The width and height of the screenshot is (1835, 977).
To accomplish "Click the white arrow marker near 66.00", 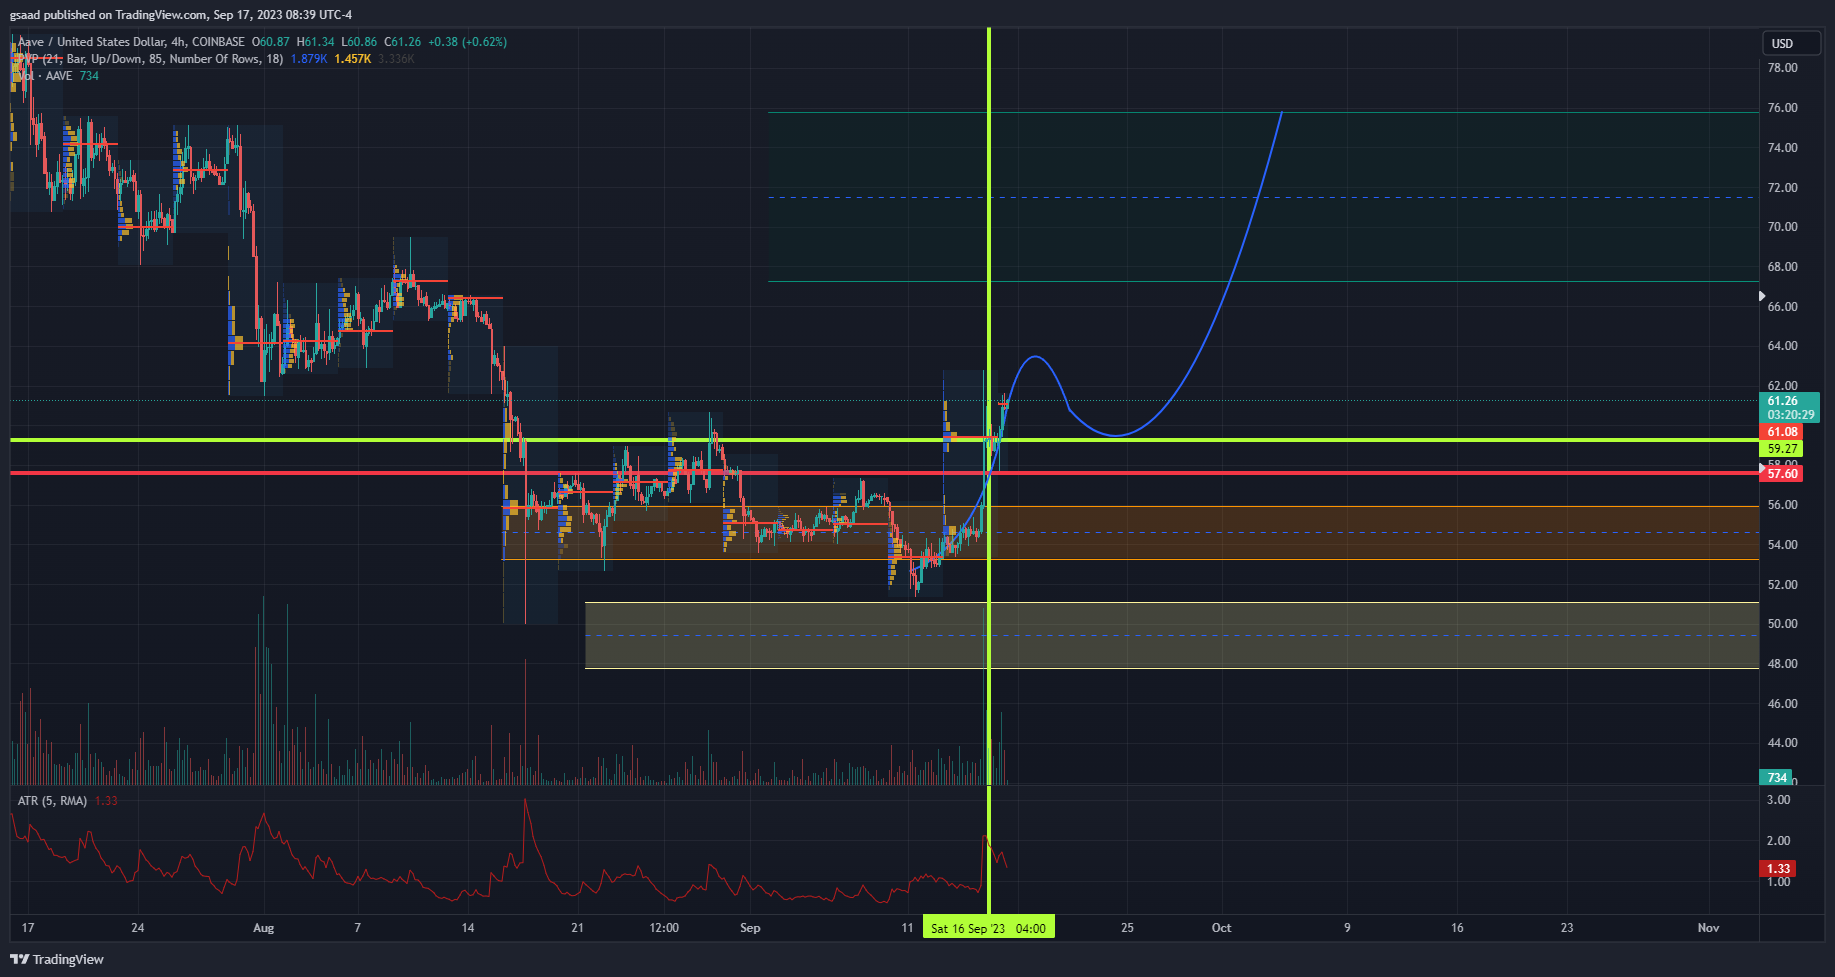I will (x=1762, y=296).
